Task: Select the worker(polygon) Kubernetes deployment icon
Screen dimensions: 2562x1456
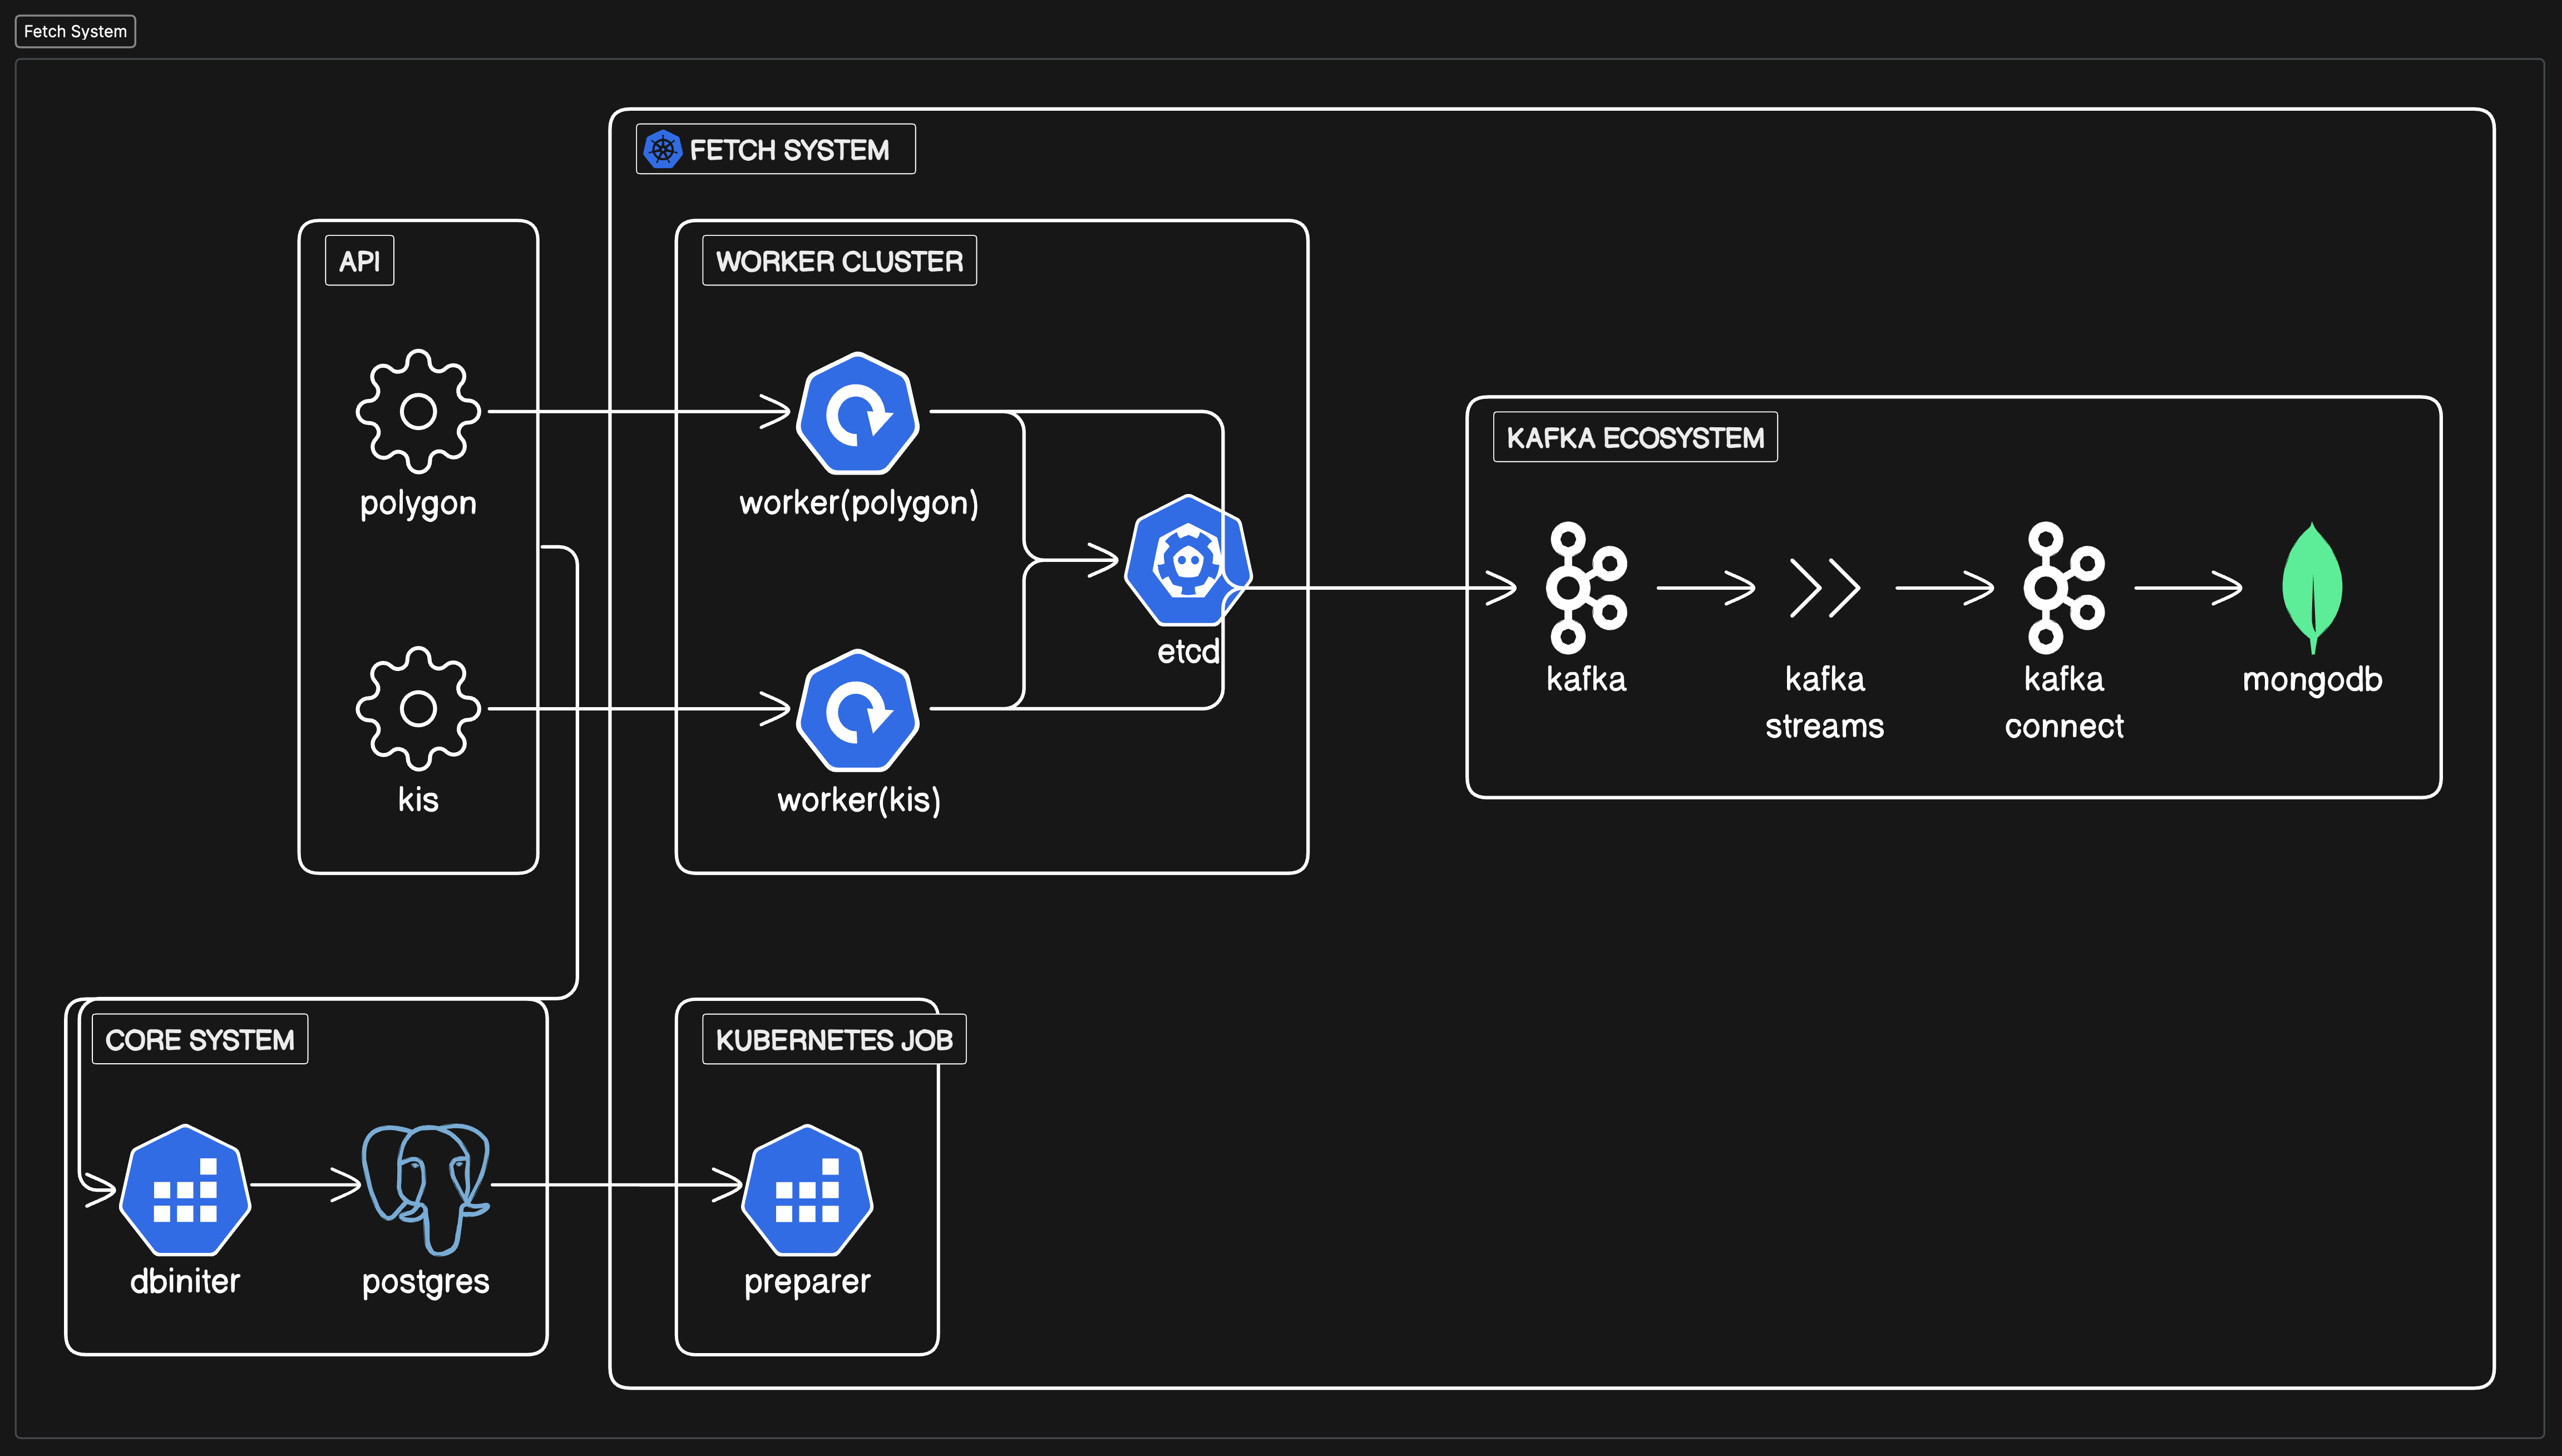Action: click(x=857, y=413)
